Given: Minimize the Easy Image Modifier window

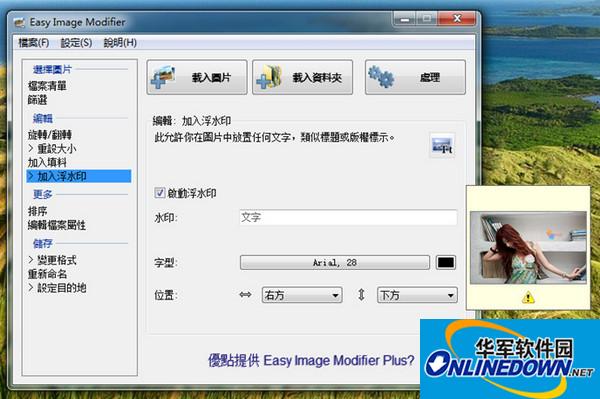Looking at the screenshot, I should [405, 19].
